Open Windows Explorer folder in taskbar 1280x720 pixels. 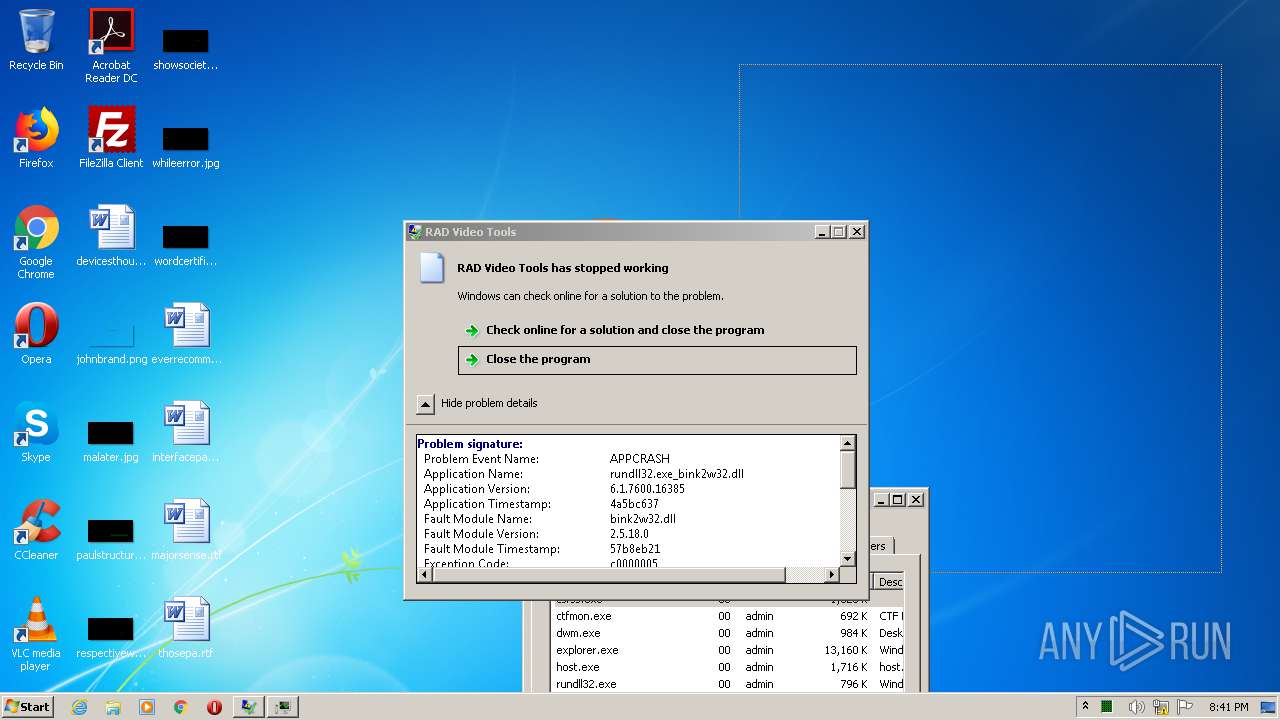(113, 707)
